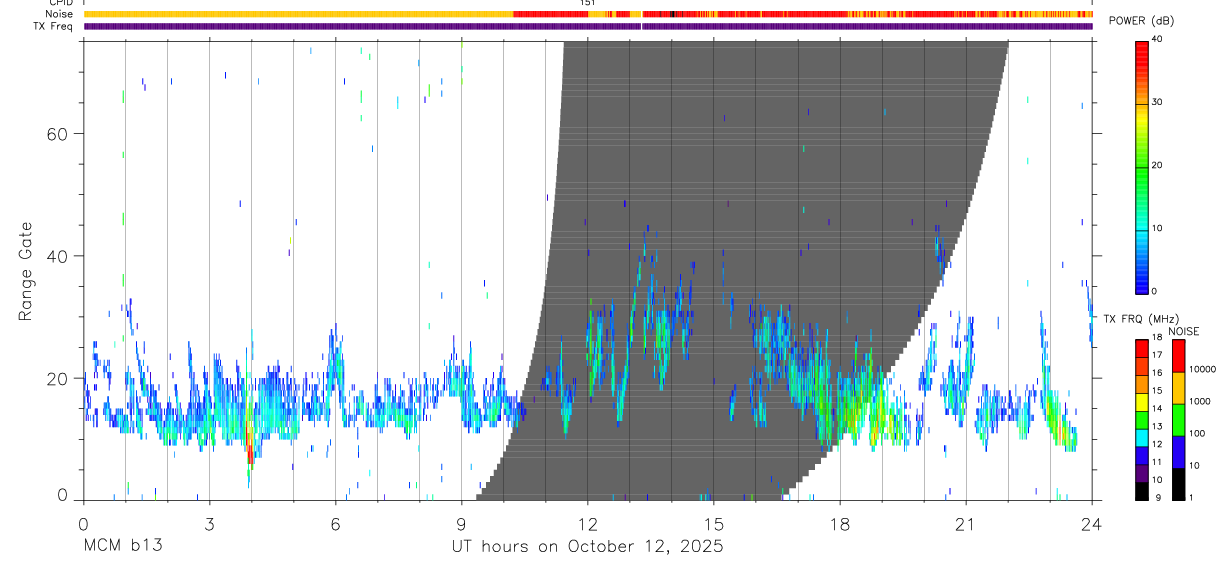The image size is (1228, 567).
Task: Click the 100 label on NOISE legend
Action: pyautogui.click(x=1195, y=433)
